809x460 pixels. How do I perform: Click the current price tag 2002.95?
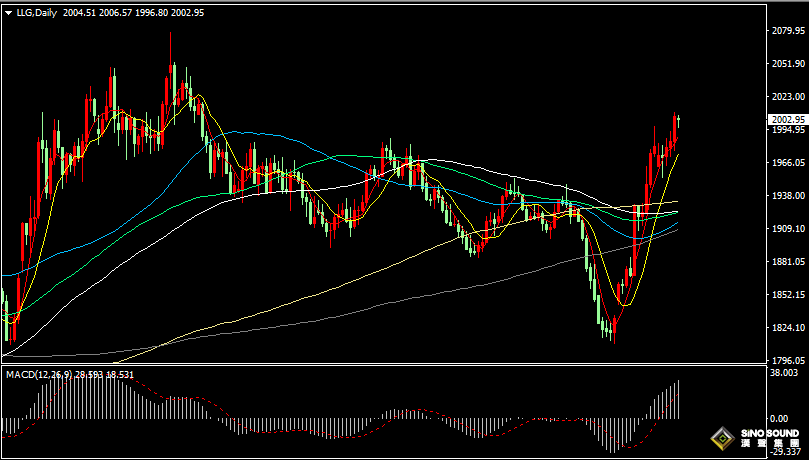click(x=787, y=119)
